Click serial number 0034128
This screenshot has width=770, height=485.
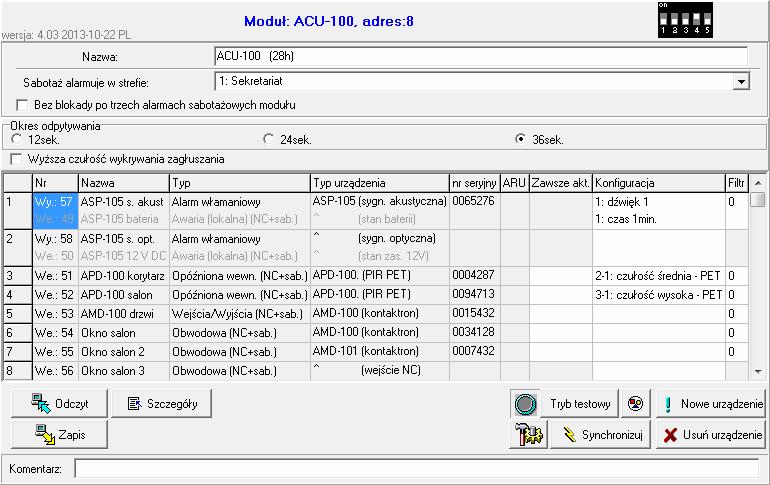[473, 332]
